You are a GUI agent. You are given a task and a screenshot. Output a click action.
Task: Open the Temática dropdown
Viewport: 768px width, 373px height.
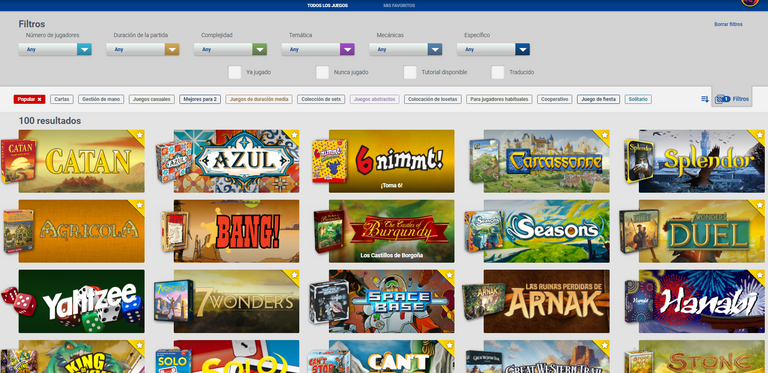coord(318,49)
